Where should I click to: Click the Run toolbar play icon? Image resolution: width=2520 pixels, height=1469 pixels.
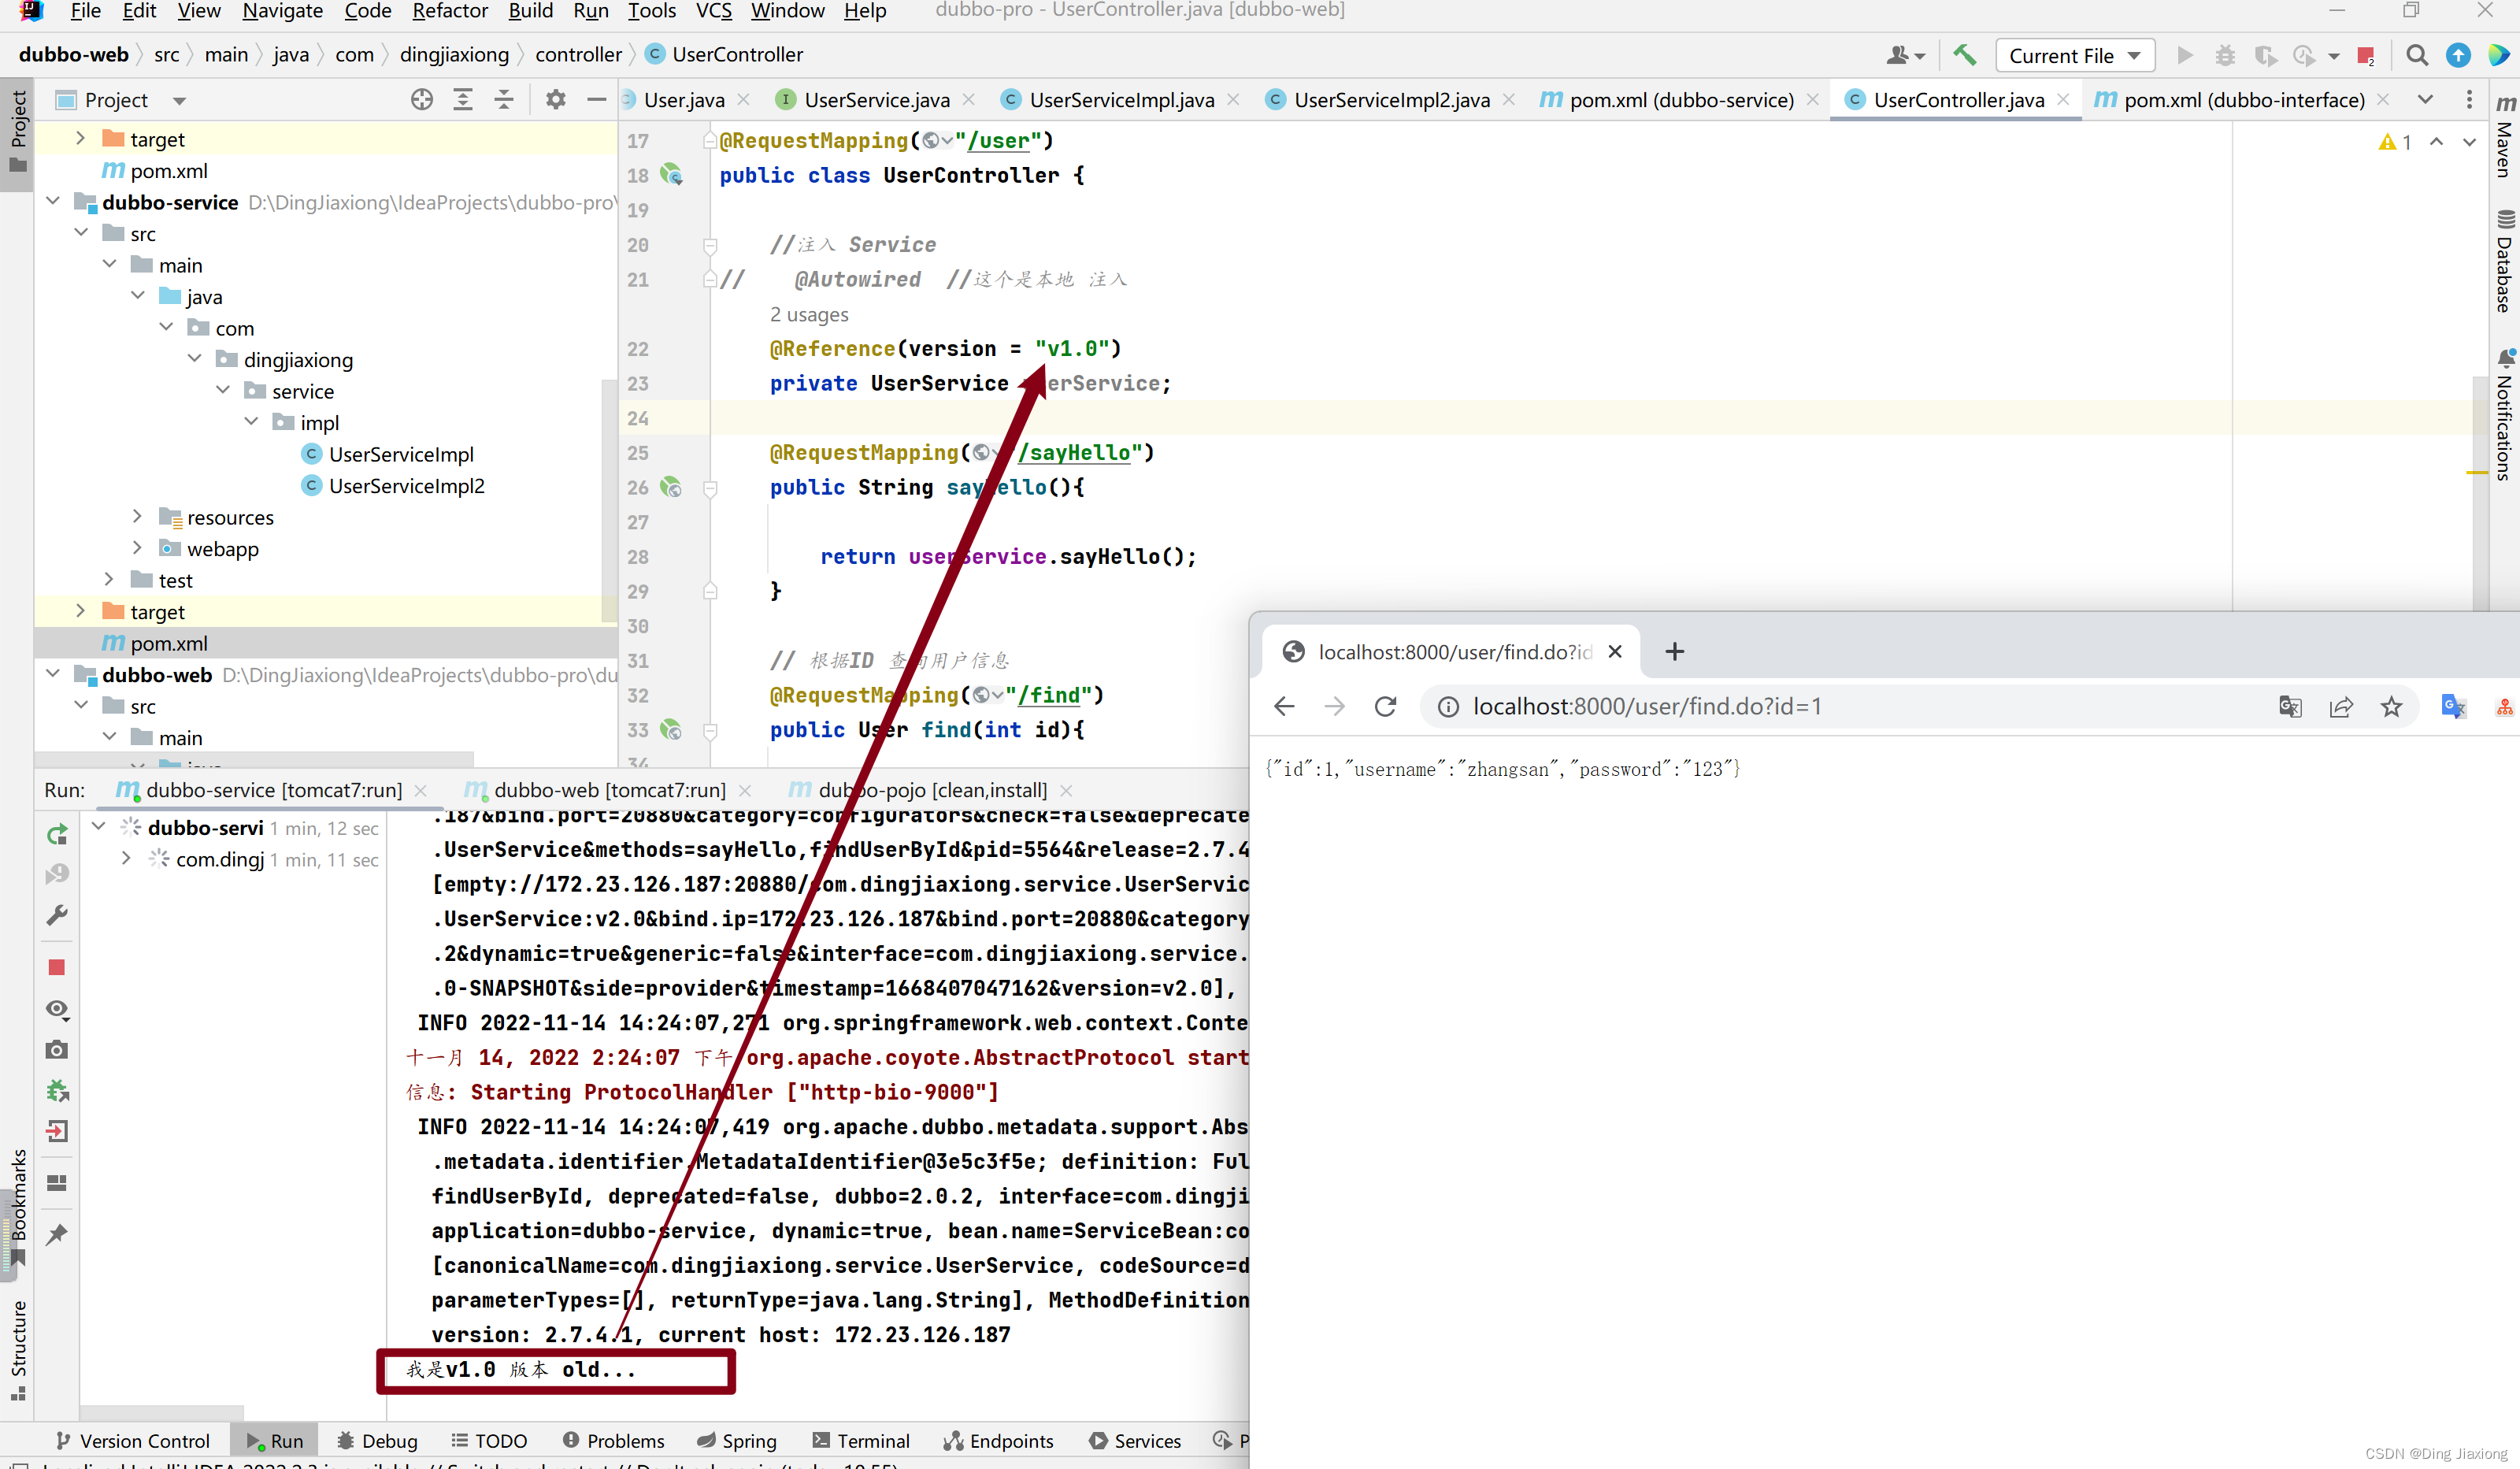click(x=2185, y=55)
